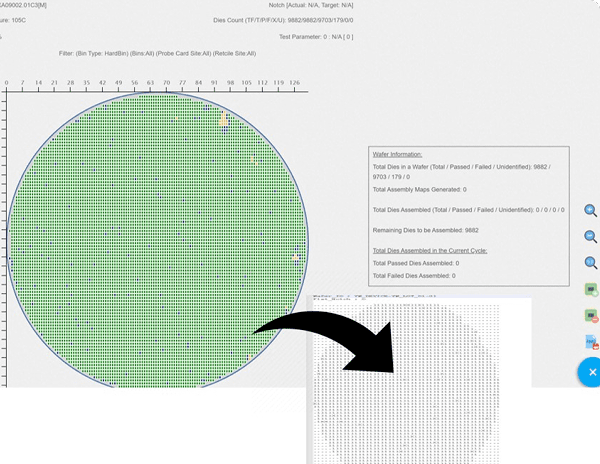The image size is (600, 464).
Task: Click the export map file icon
Action: [591, 342]
